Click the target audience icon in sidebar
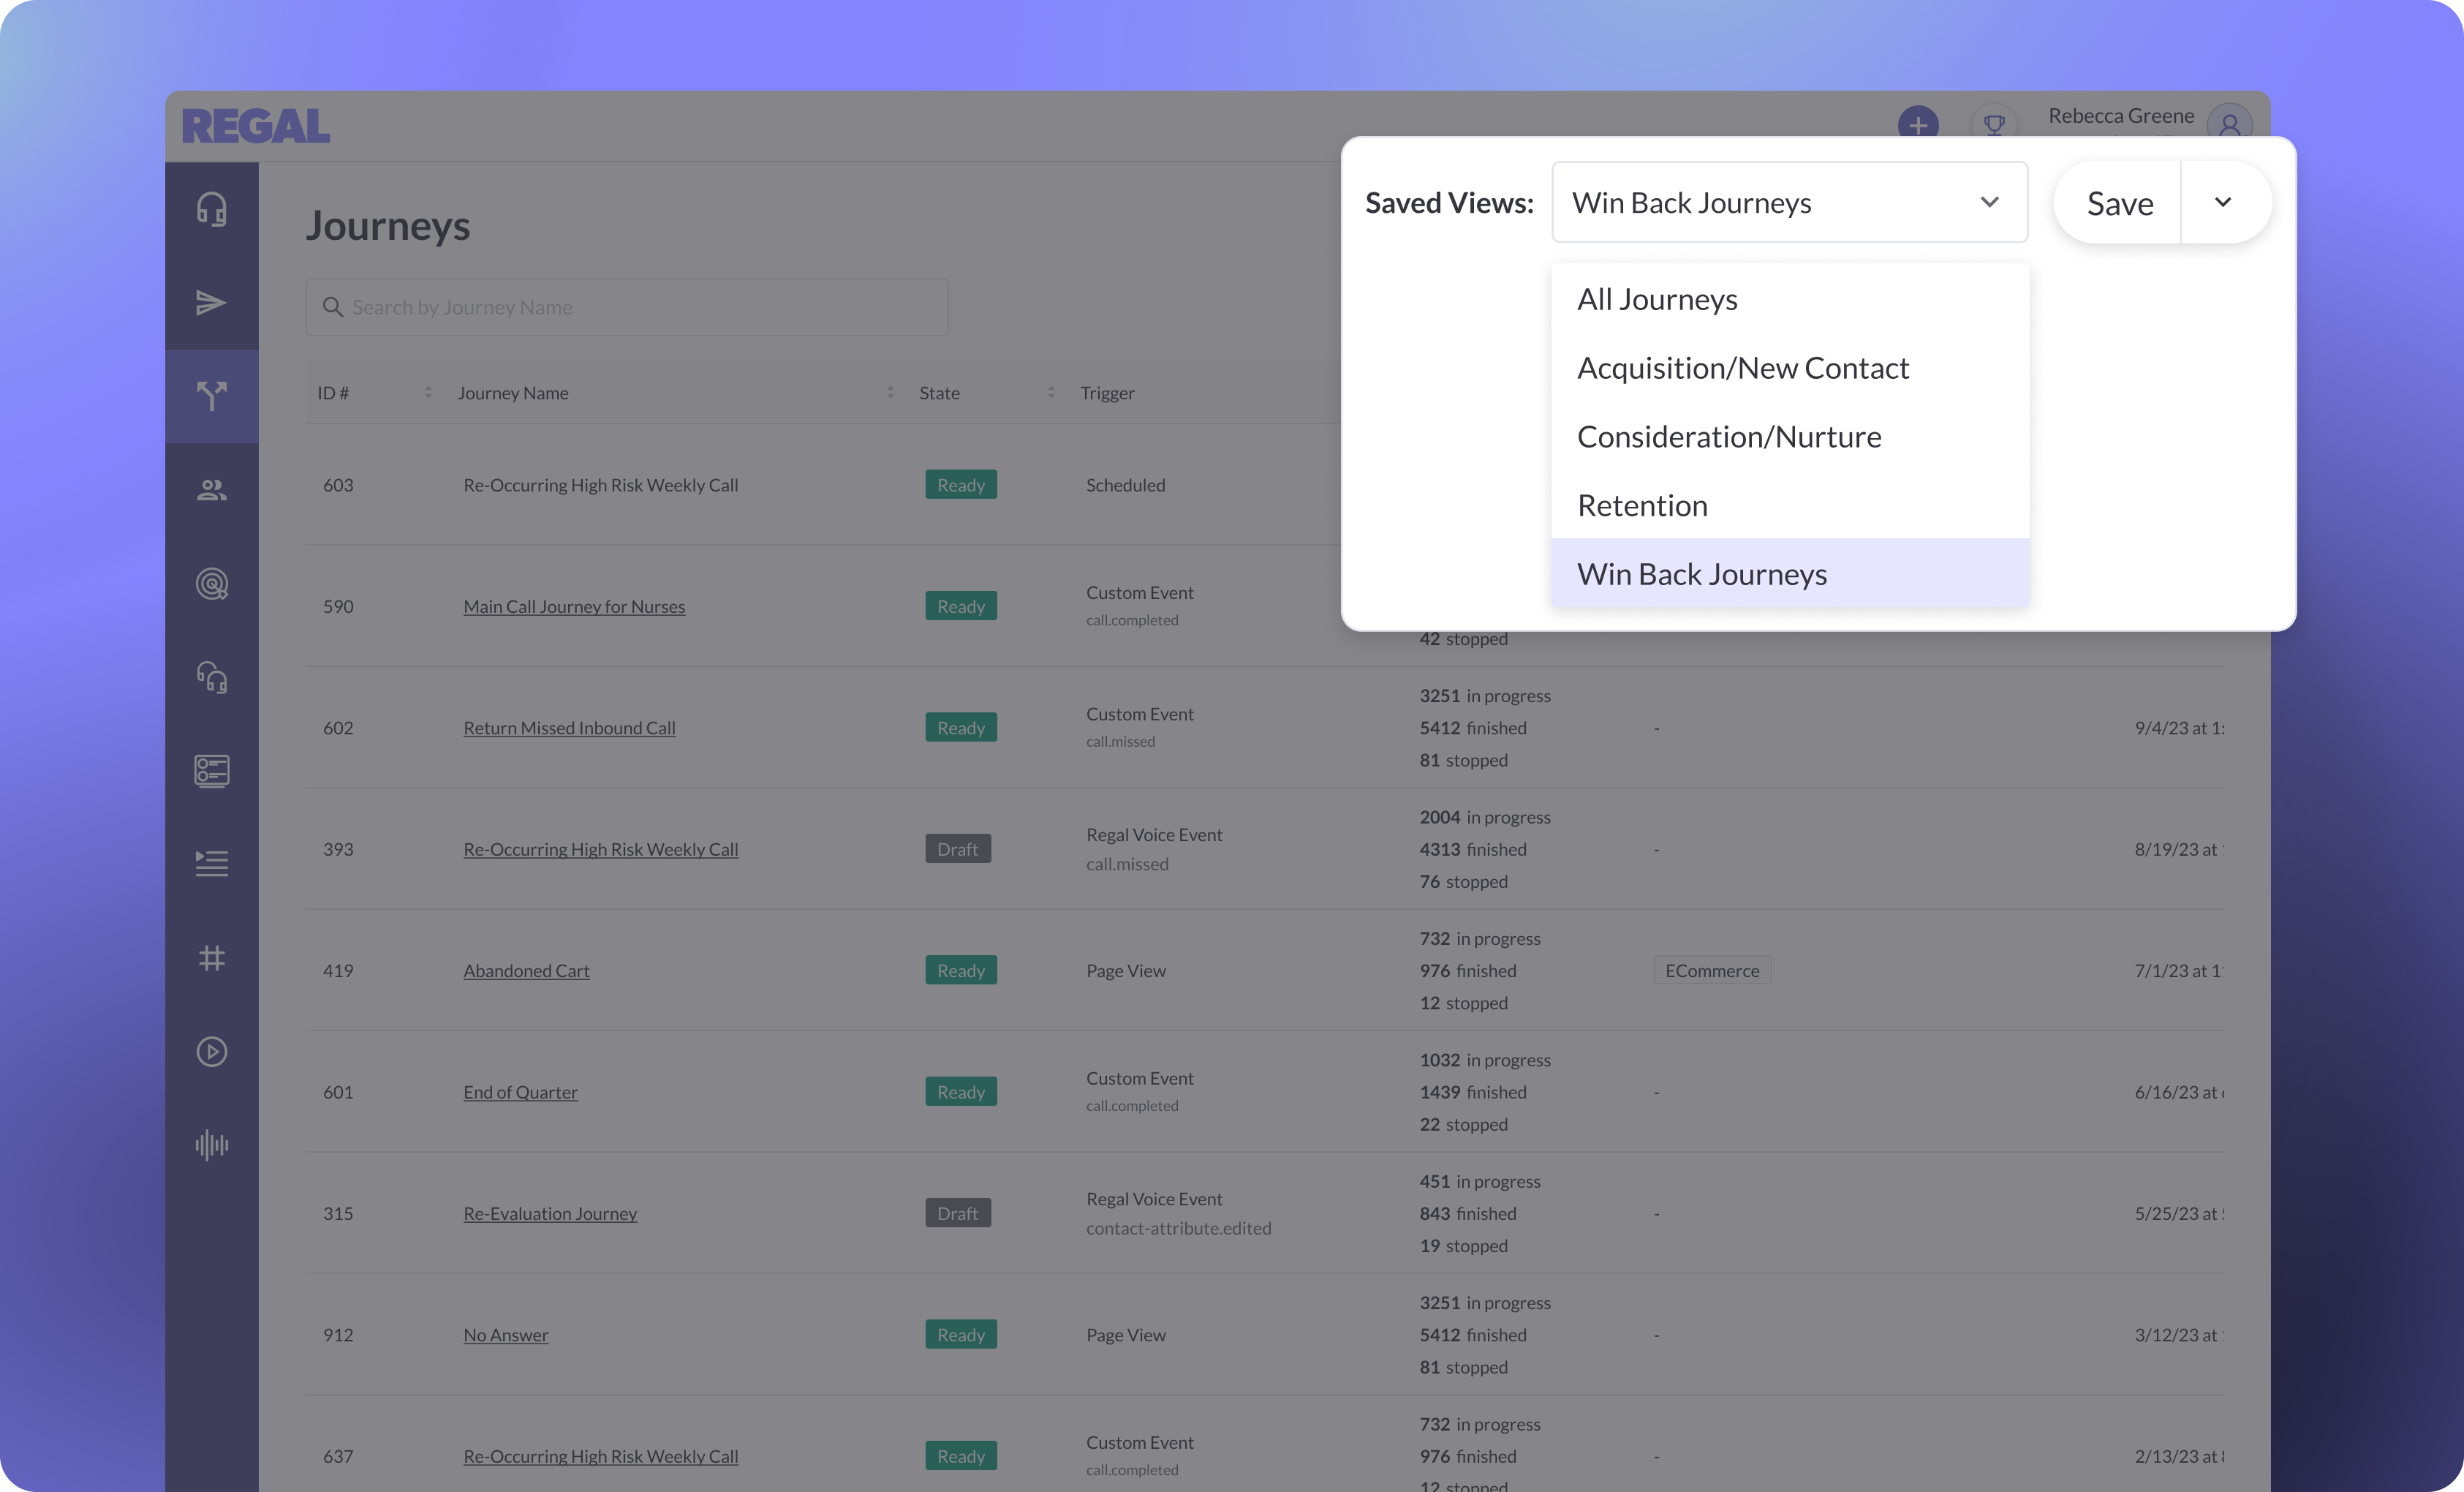2464x1492 pixels. pos(211,584)
